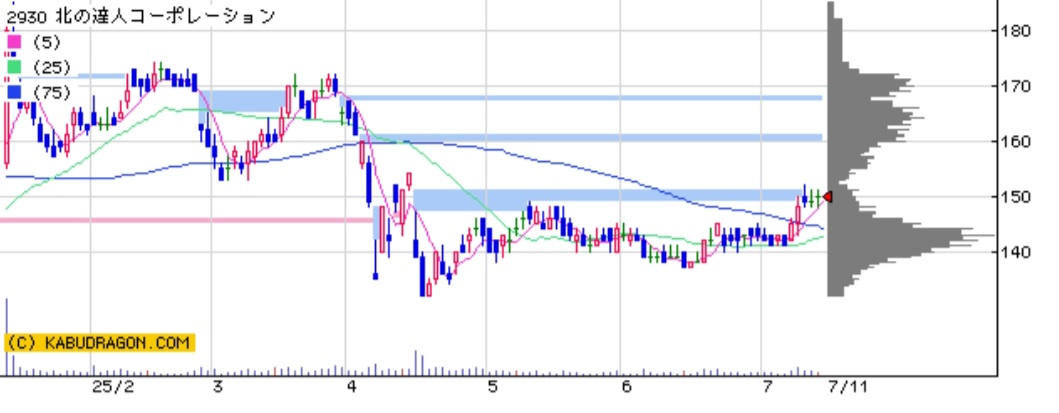The image size is (1059, 413).
Task: Click the month 4 axis label
Action: tap(351, 387)
